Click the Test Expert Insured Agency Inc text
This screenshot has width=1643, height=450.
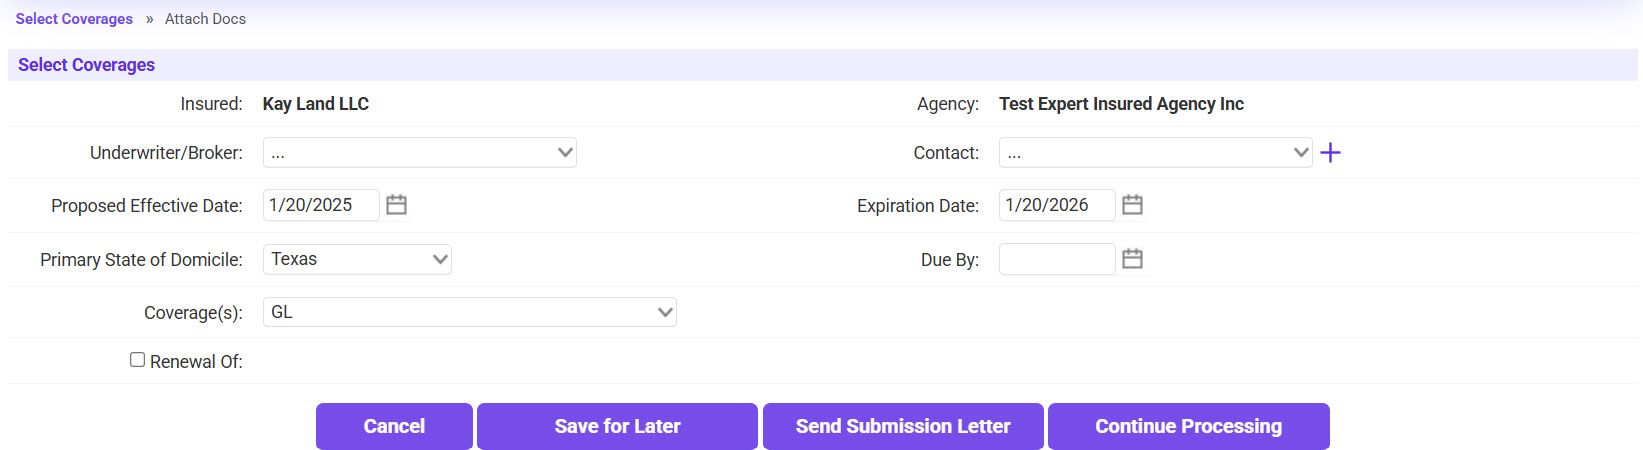click(1121, 104)
